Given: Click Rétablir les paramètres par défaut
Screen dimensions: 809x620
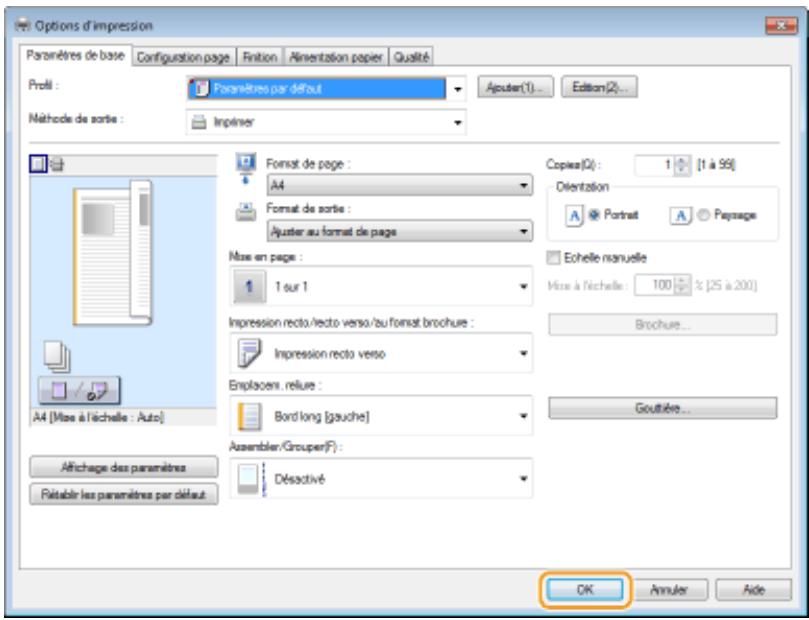Looking at the screenshot, I should 123,495.
